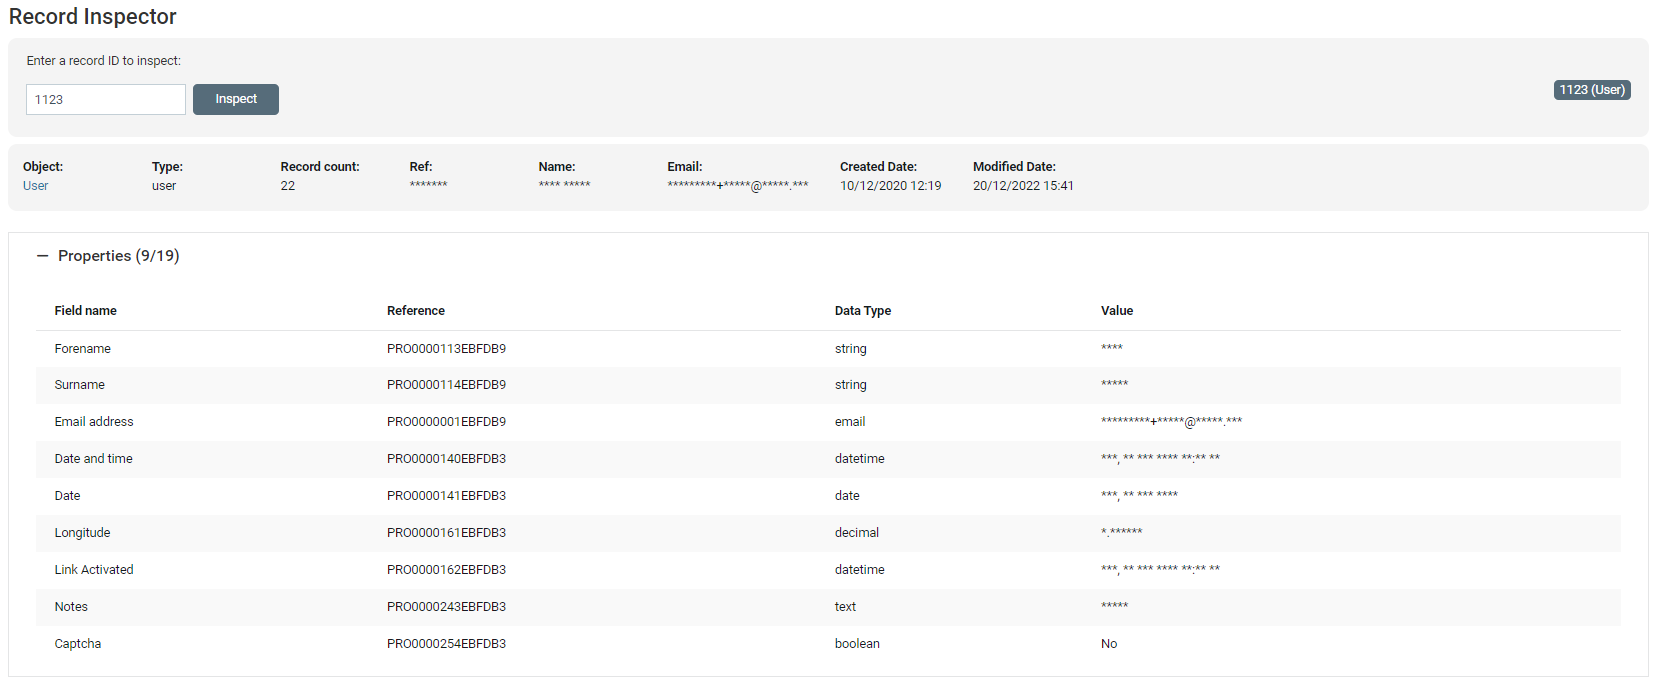
Task: Open the User object link
Action: pyautogui.click(x=35, y=186)
